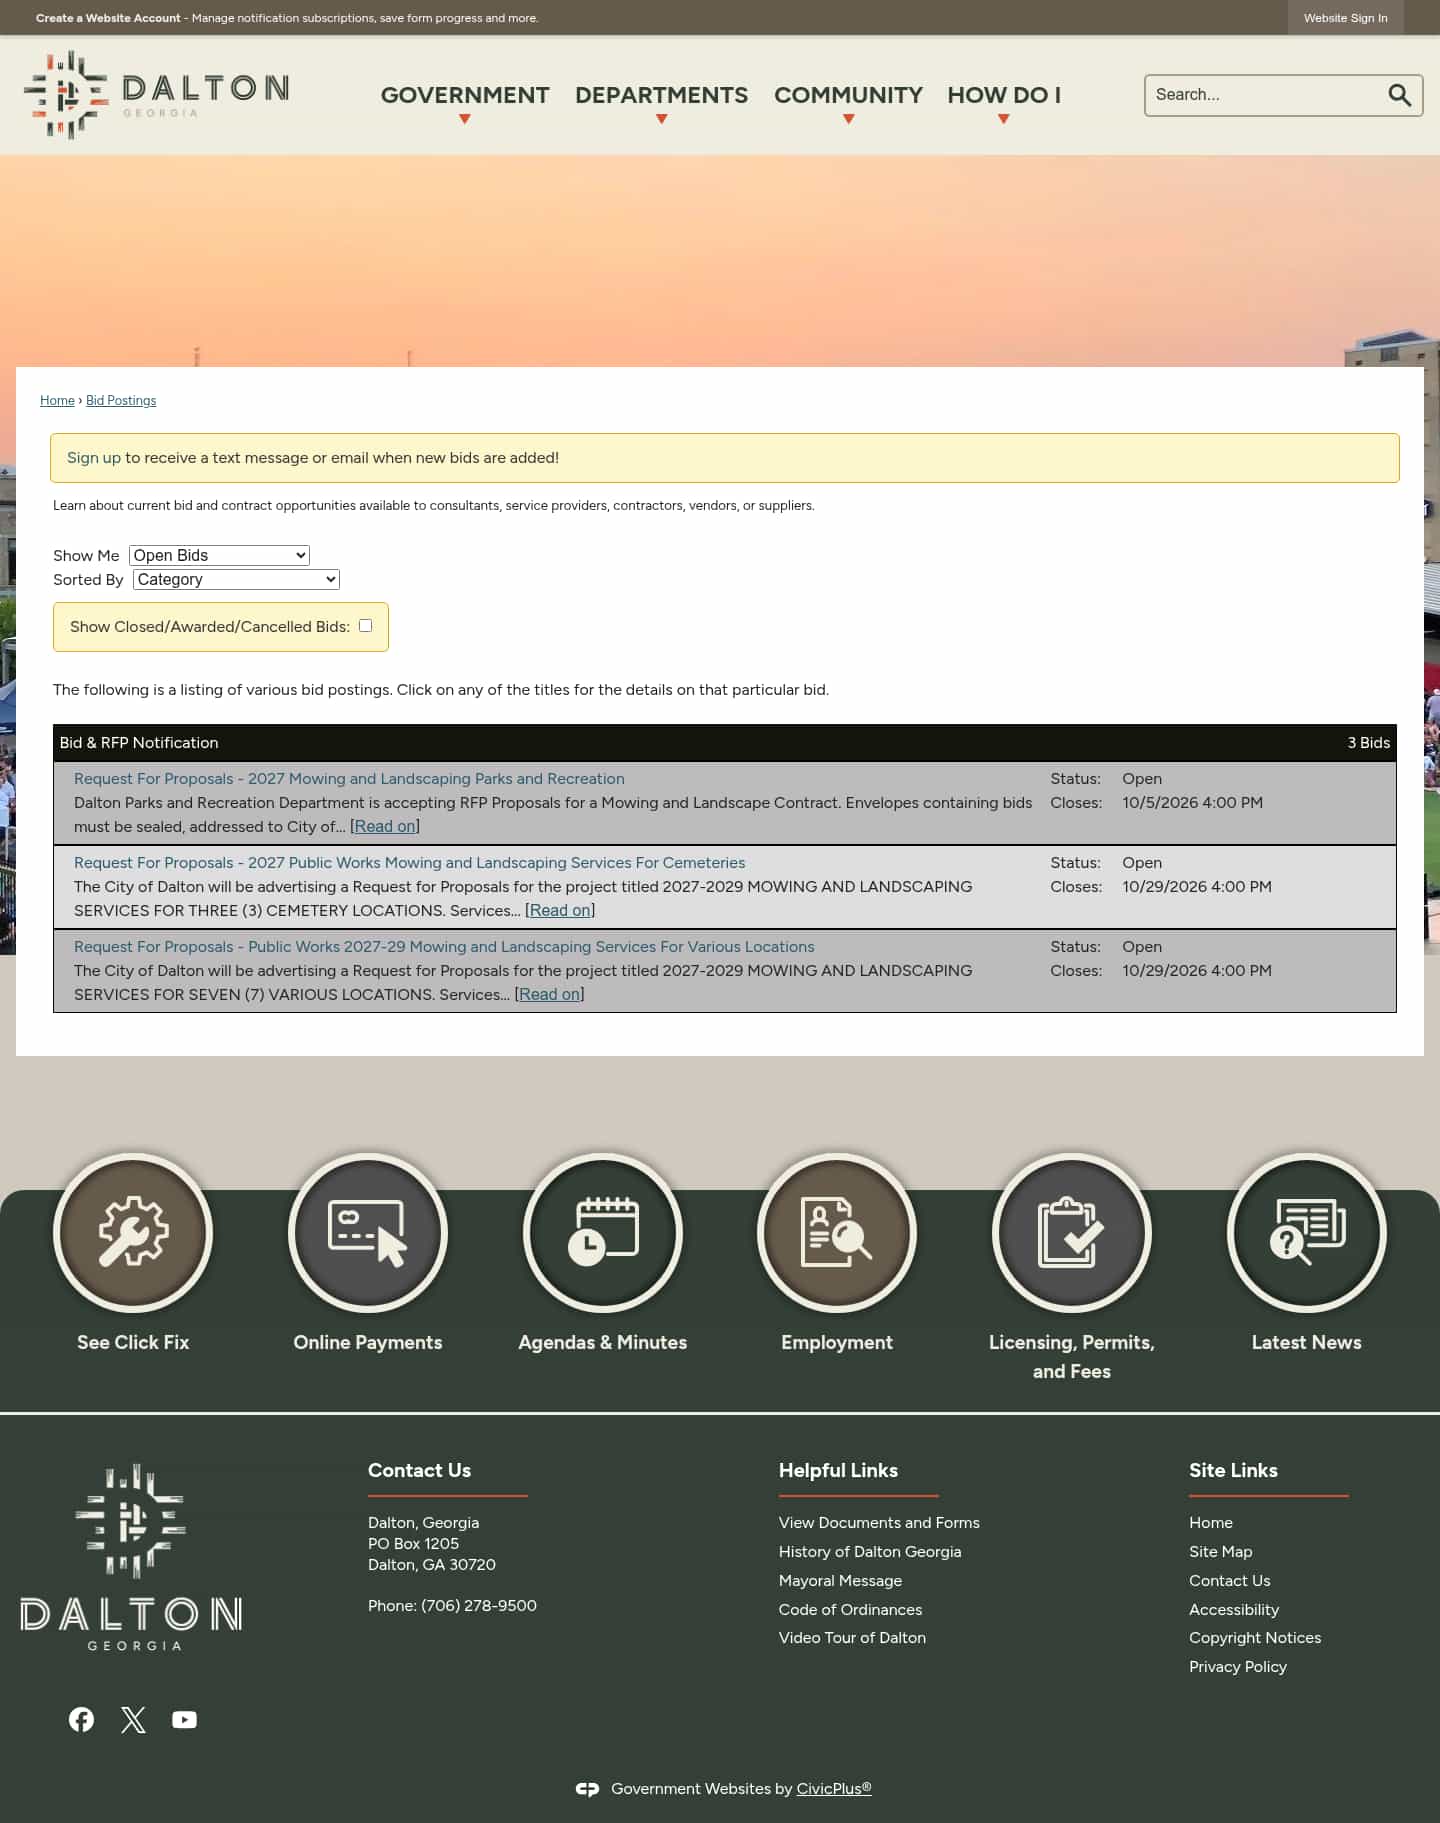The image size is (1440, 1823).
Task: Toggle Show Closed/Awarded/Cancelled Bids checkbox
Action: pos(366,626)
